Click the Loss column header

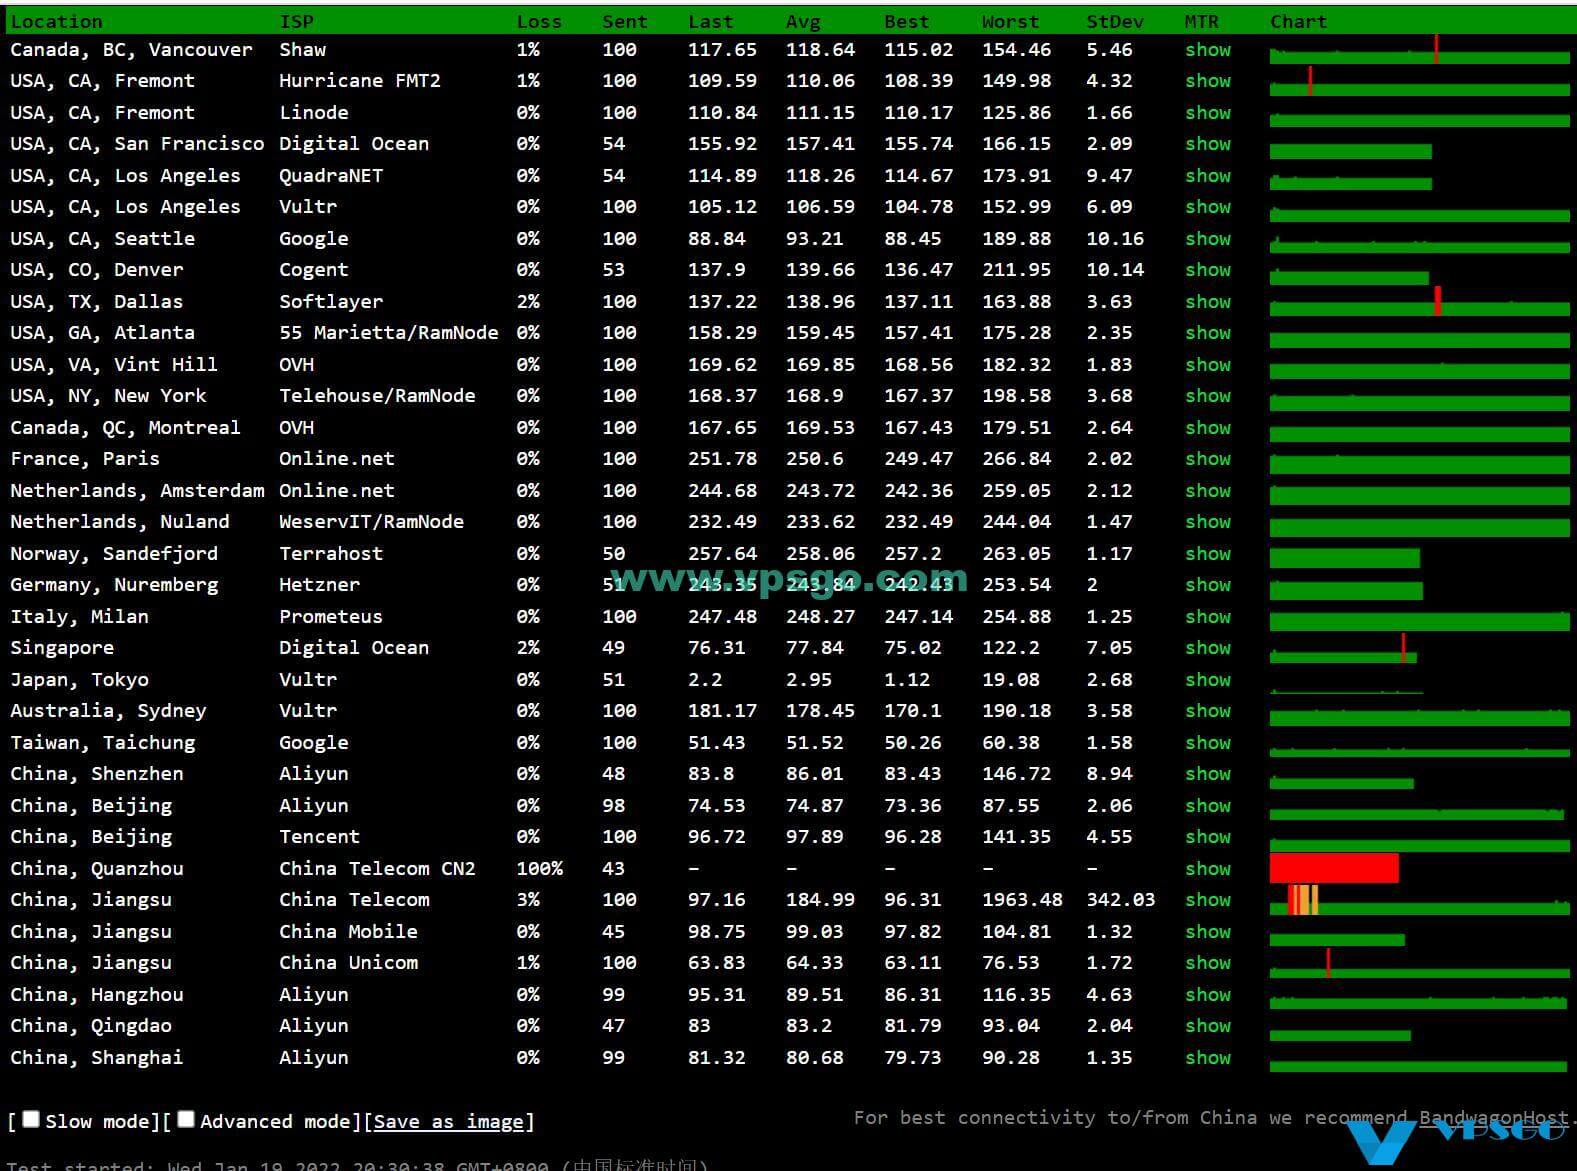[539, 21]
